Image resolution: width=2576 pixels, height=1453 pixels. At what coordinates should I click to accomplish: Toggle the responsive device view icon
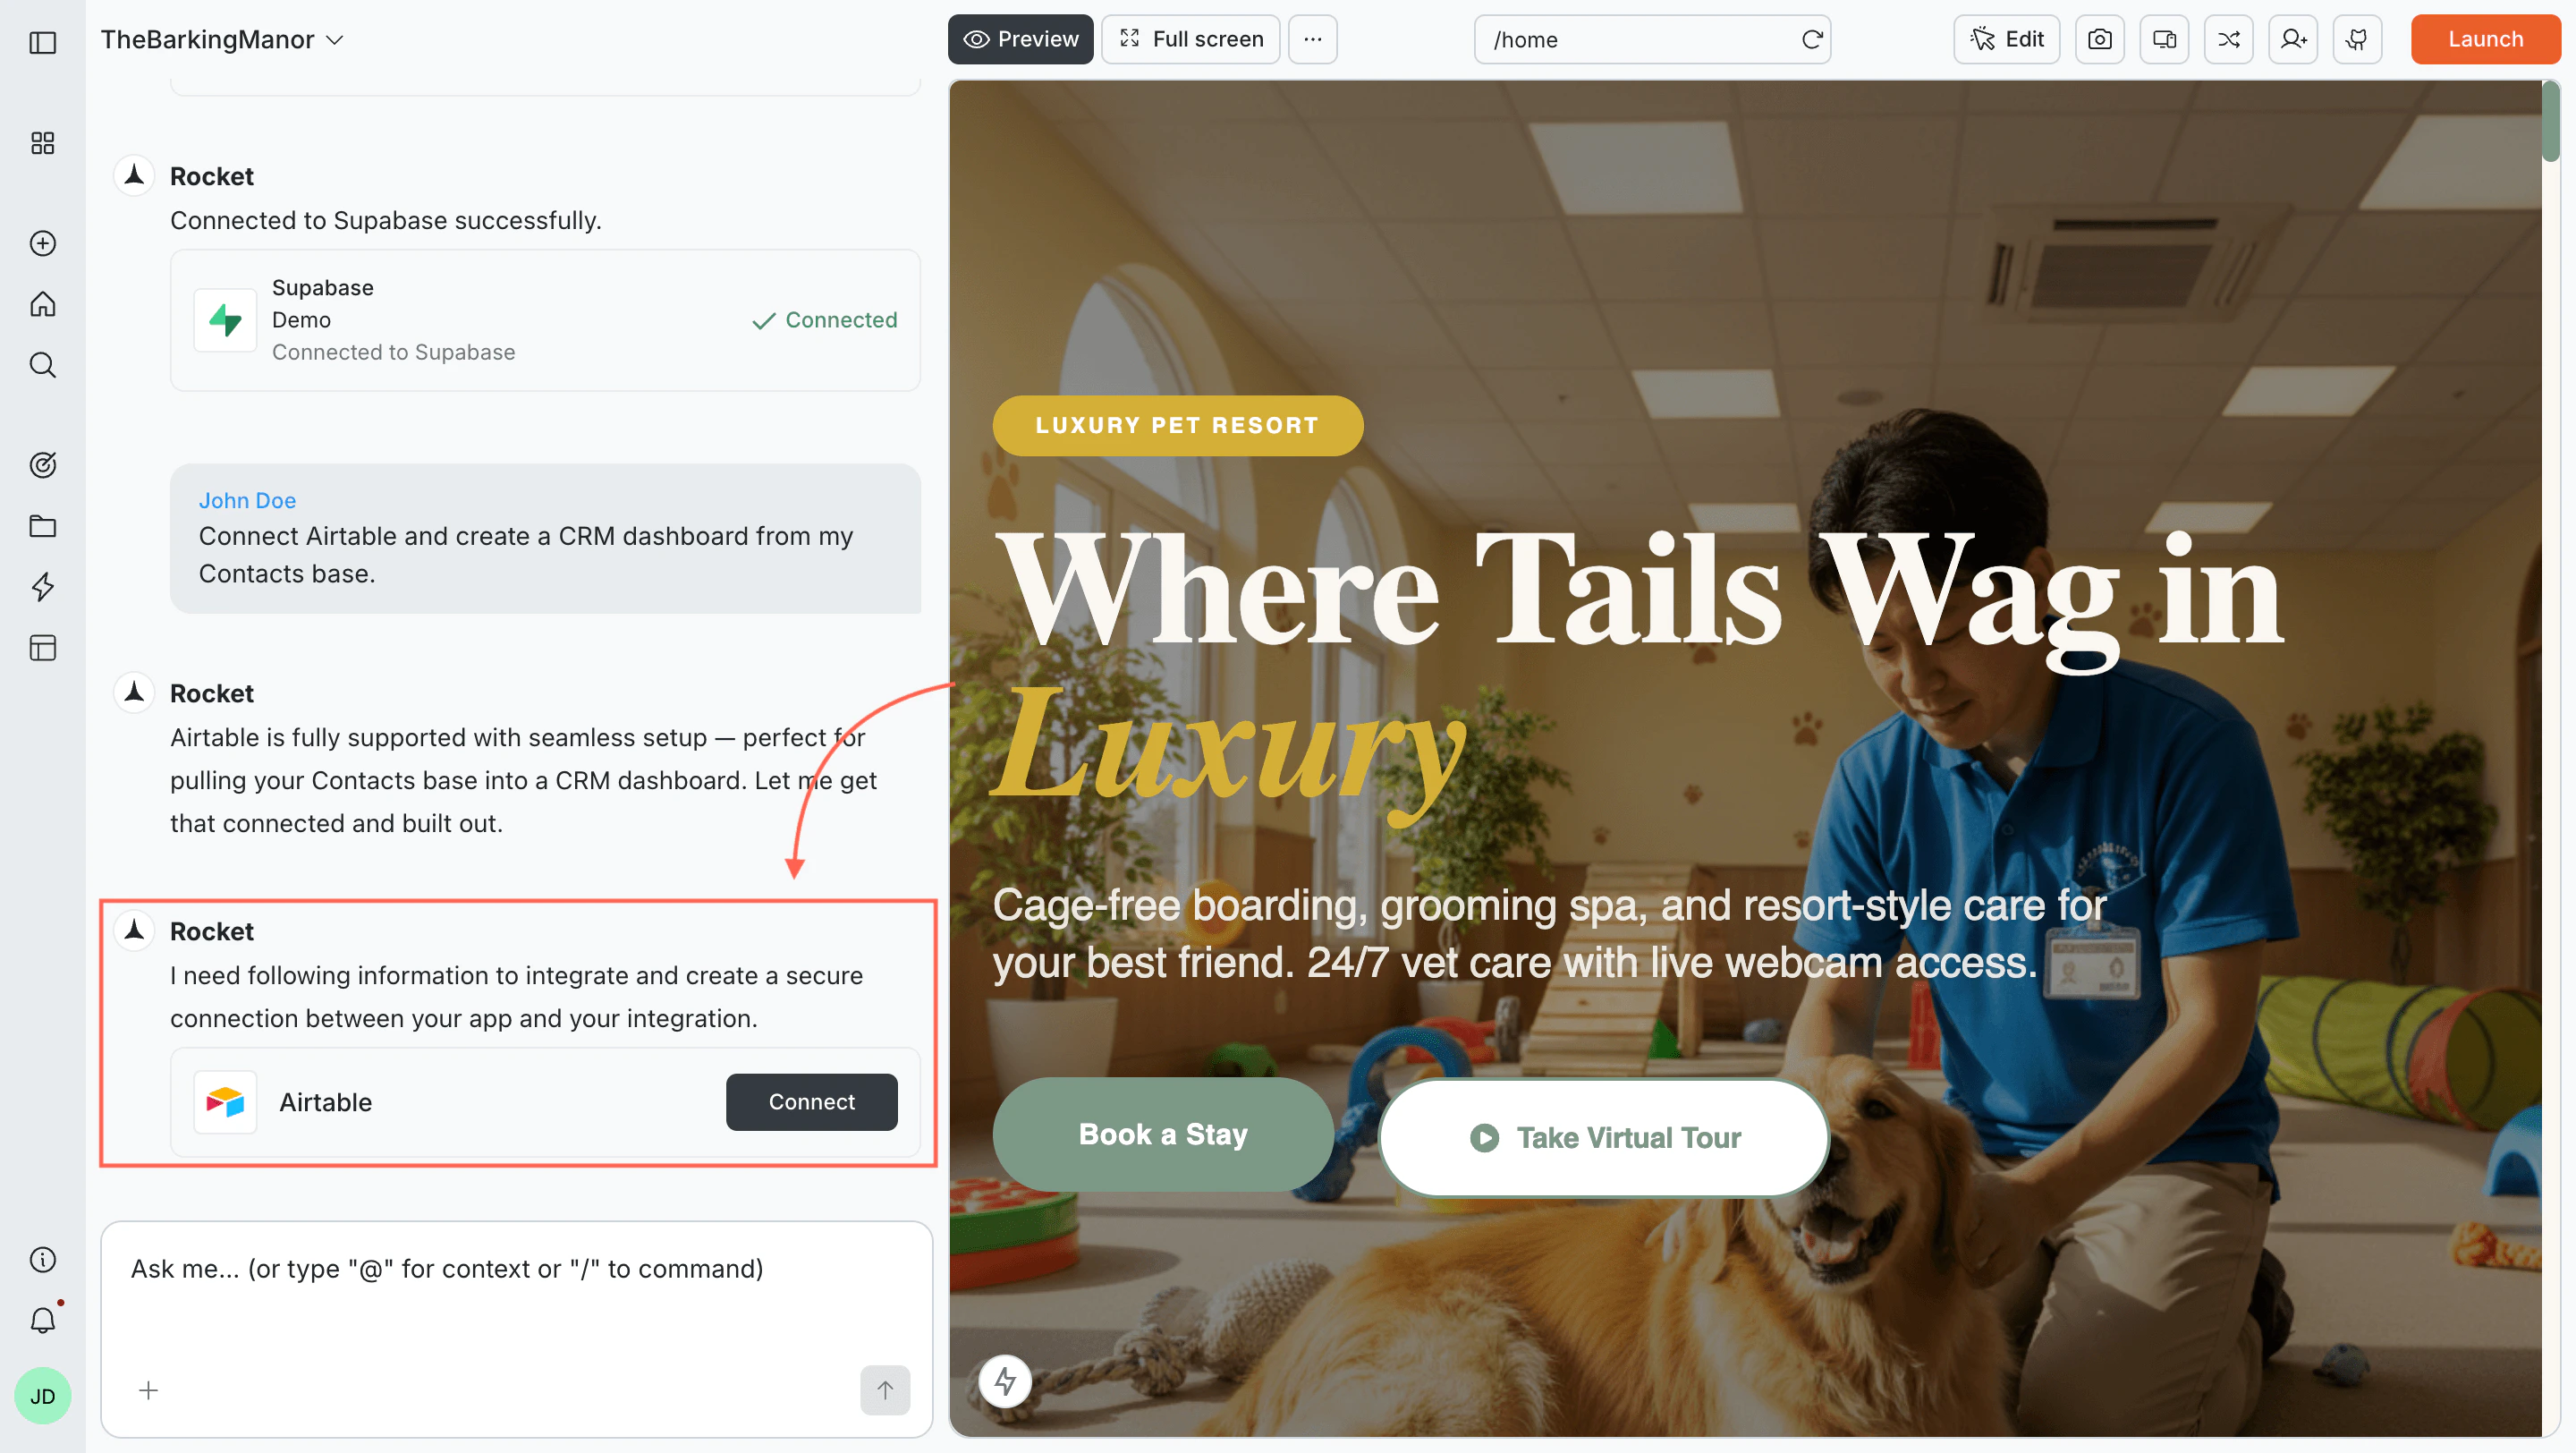pos(2164,39)
